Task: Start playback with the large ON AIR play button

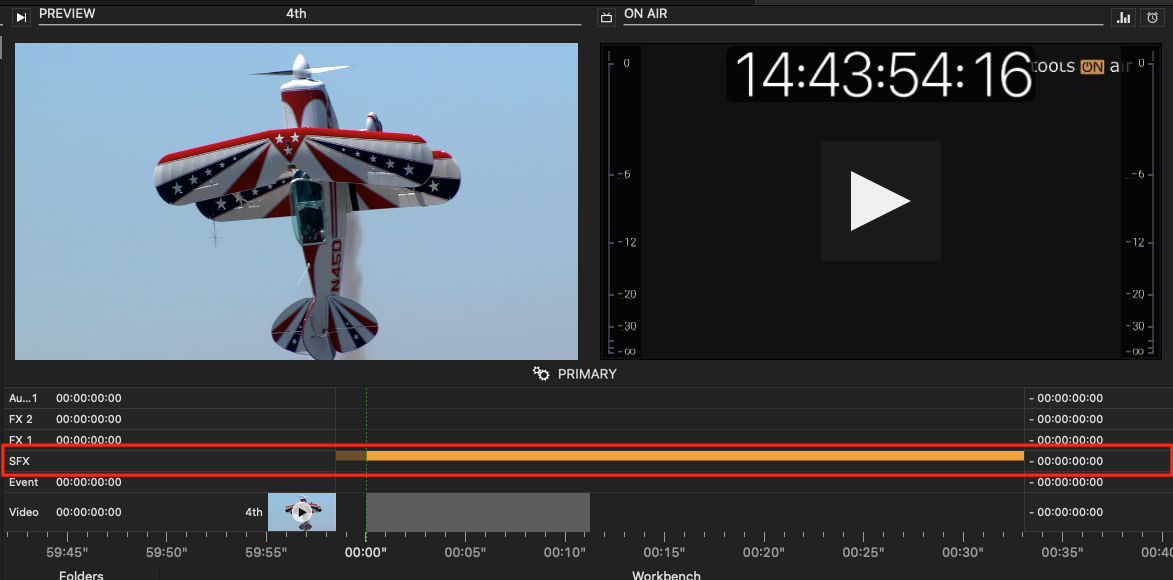Action: 880,201
